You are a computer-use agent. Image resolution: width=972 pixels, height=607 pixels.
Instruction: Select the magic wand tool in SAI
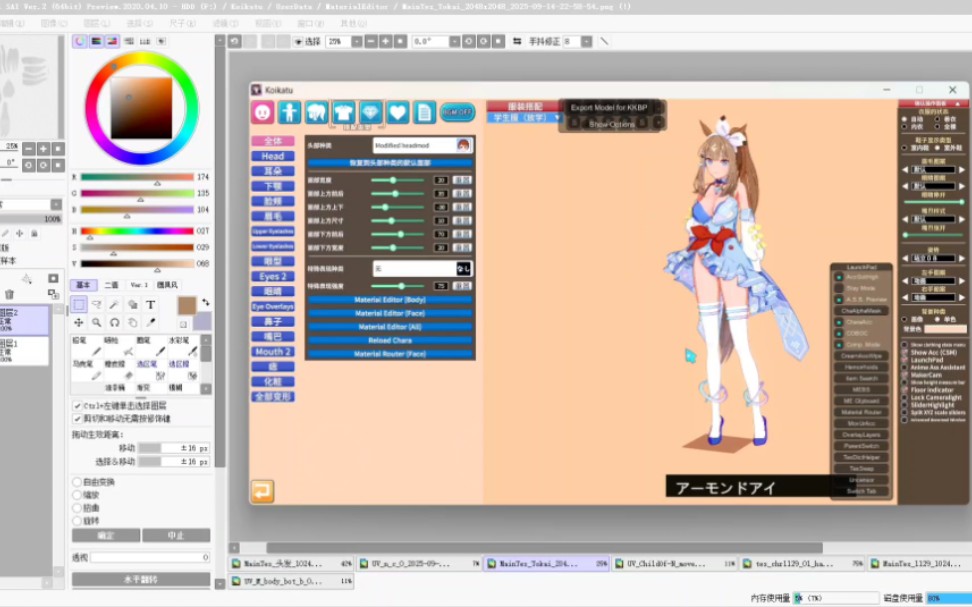pyautogui.click(x=115, y=304)
